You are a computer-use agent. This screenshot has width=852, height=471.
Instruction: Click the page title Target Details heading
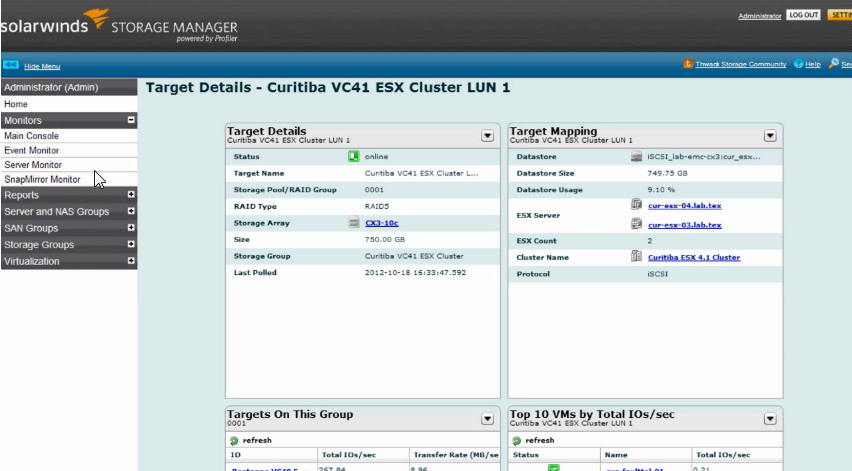[328, 87]
